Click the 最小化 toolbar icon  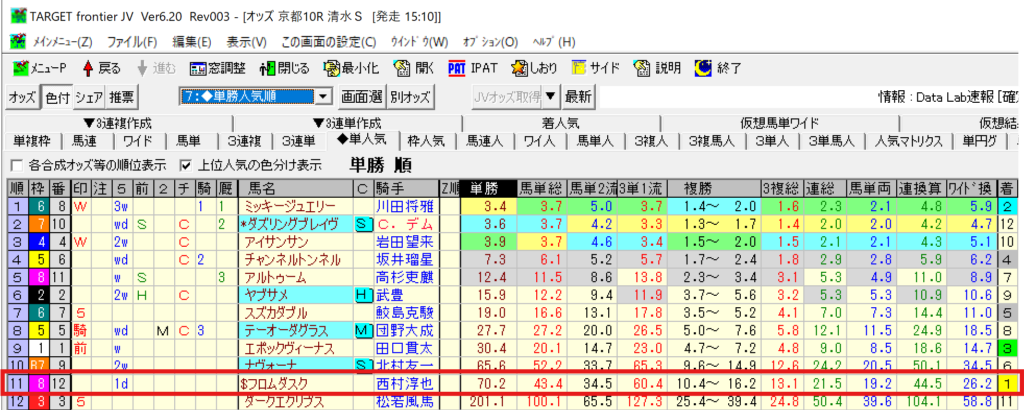point(333,68)
